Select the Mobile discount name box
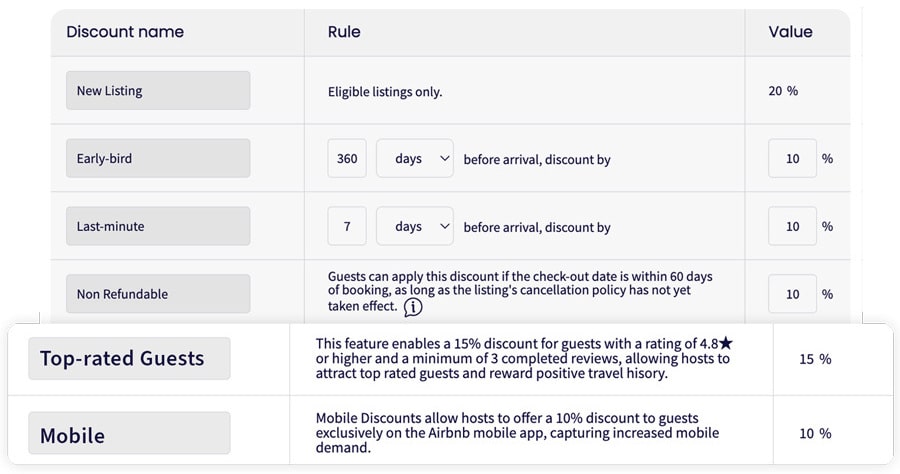The image size is (900, 474). coord(129,433)
